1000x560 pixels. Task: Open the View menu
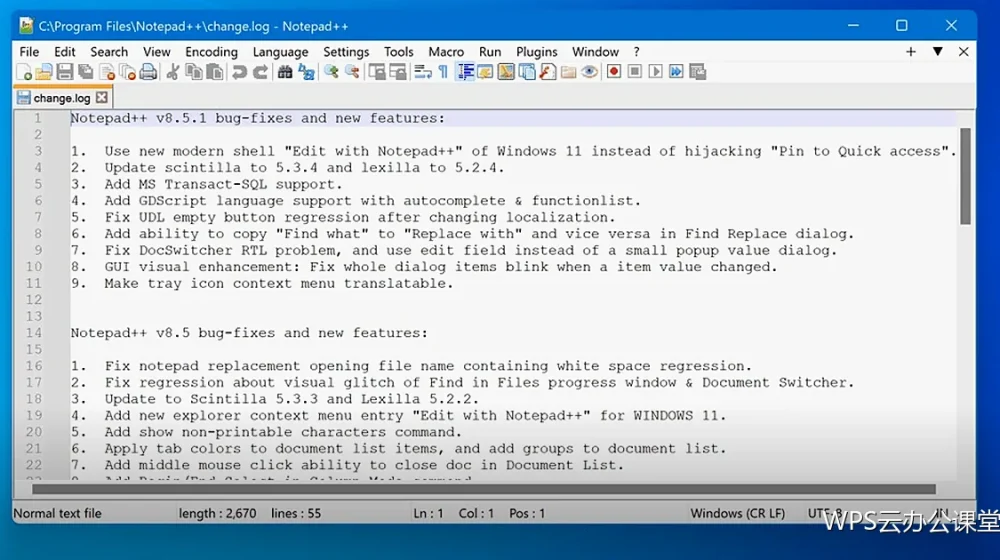156,52
